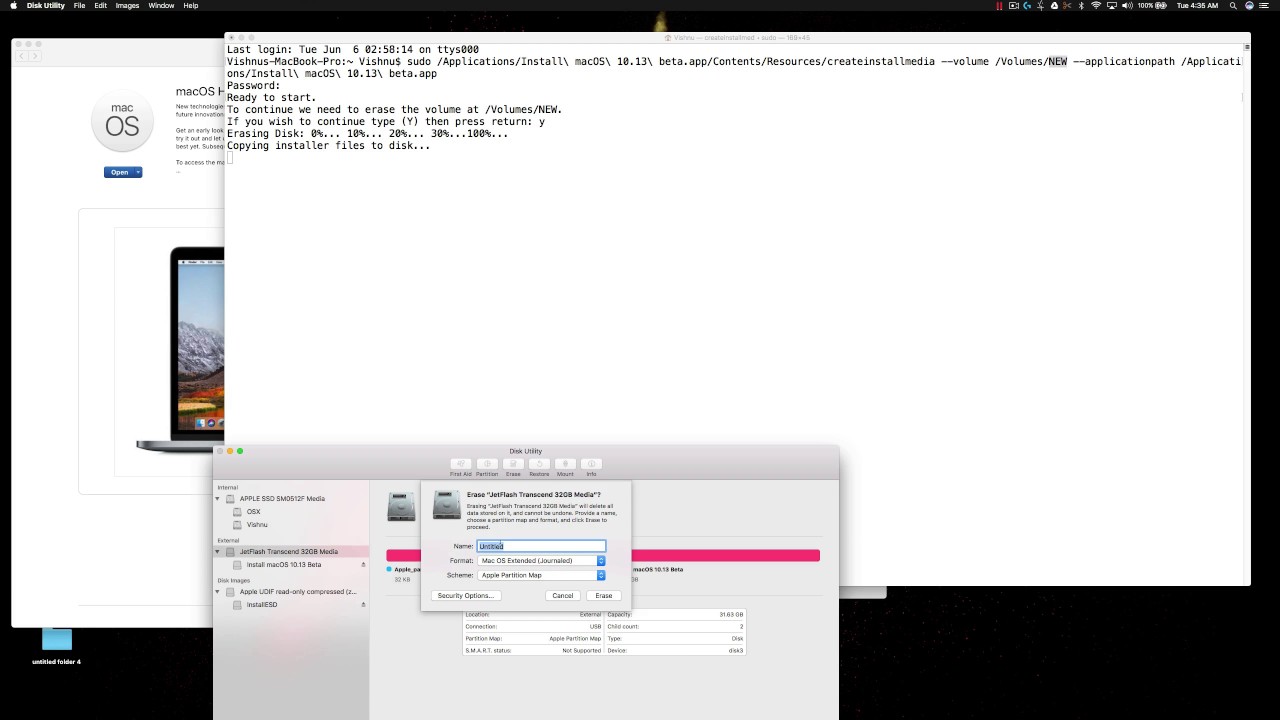Open the Edit menu

(x=100, y=6)
